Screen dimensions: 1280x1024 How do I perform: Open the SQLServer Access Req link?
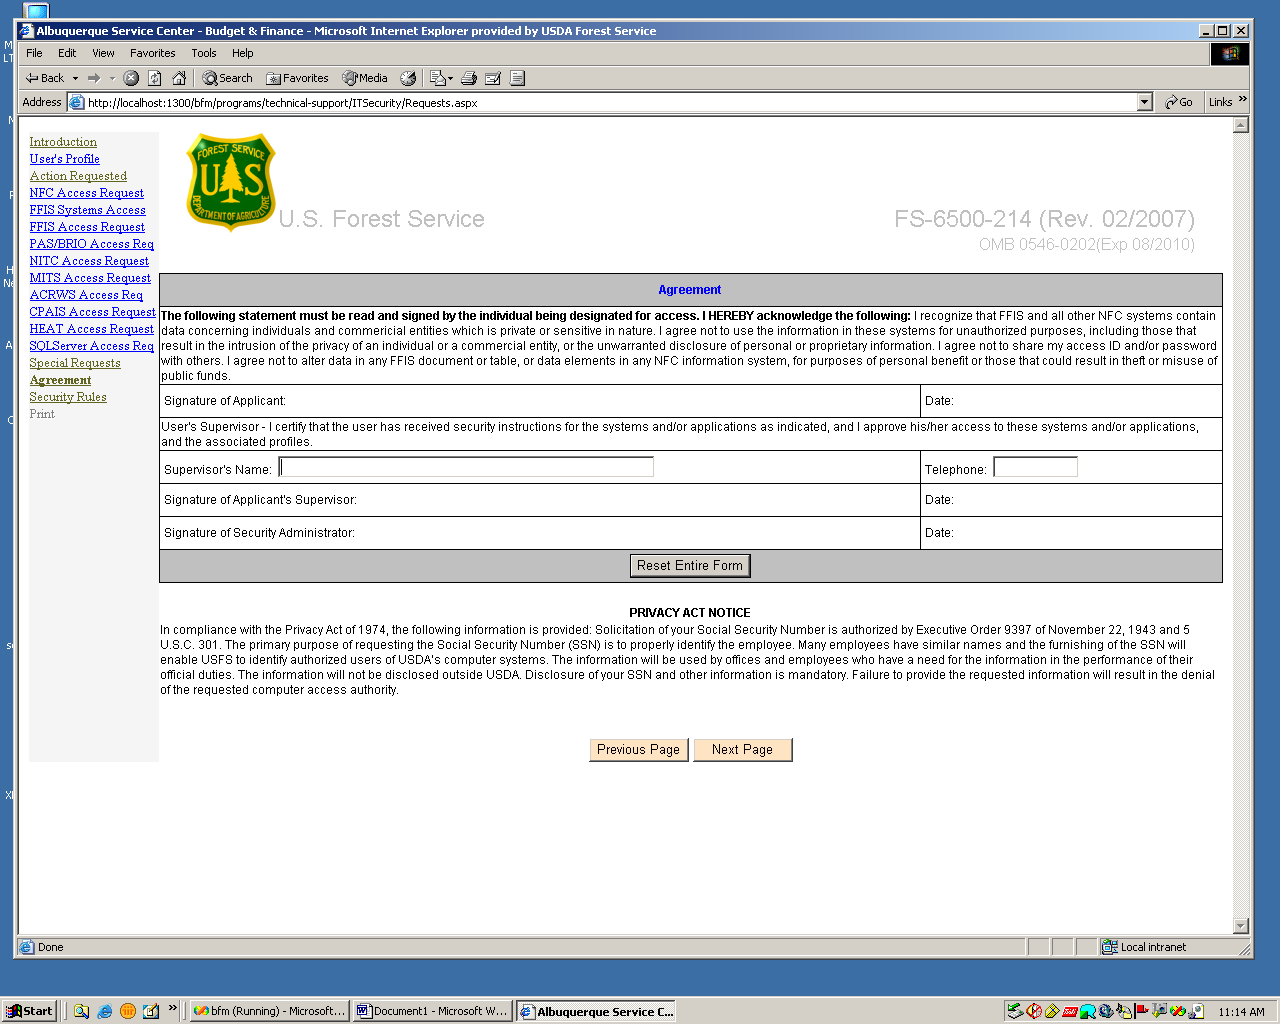91,346
